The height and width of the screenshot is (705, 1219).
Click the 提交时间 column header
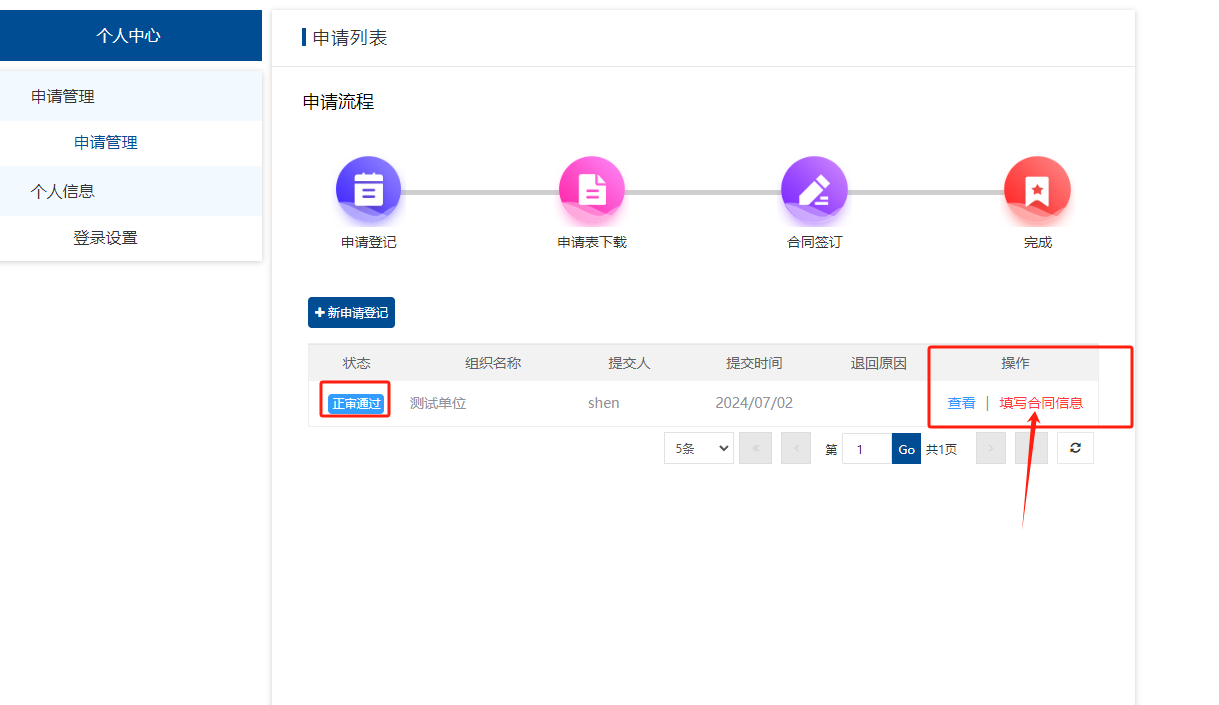pos(754,363)
